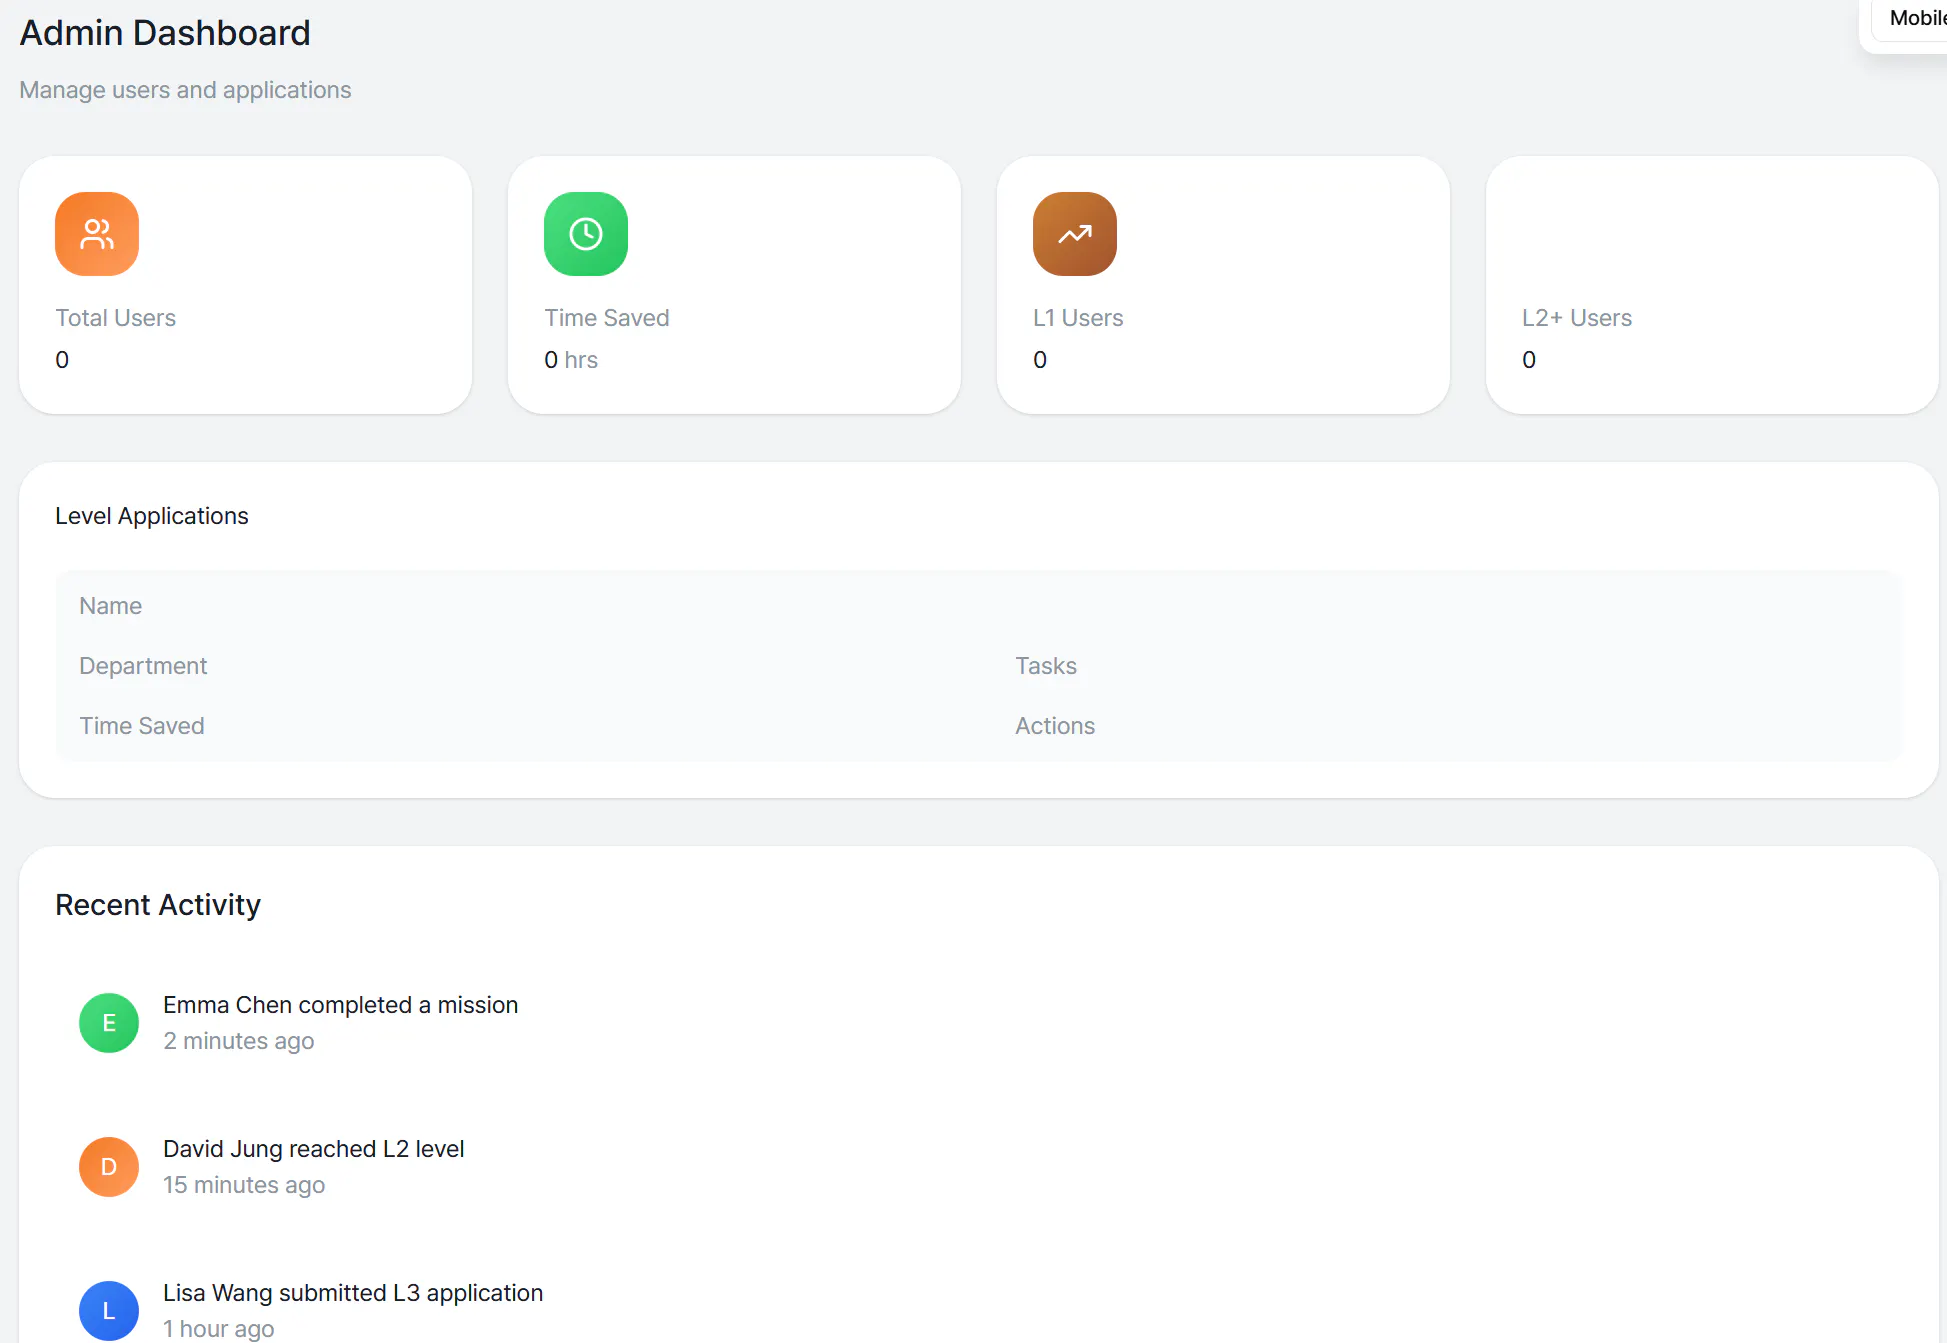The height and width of the screenshot is (1343, 1947).
Task: Click the Name column header
Action: click(111, 606)
